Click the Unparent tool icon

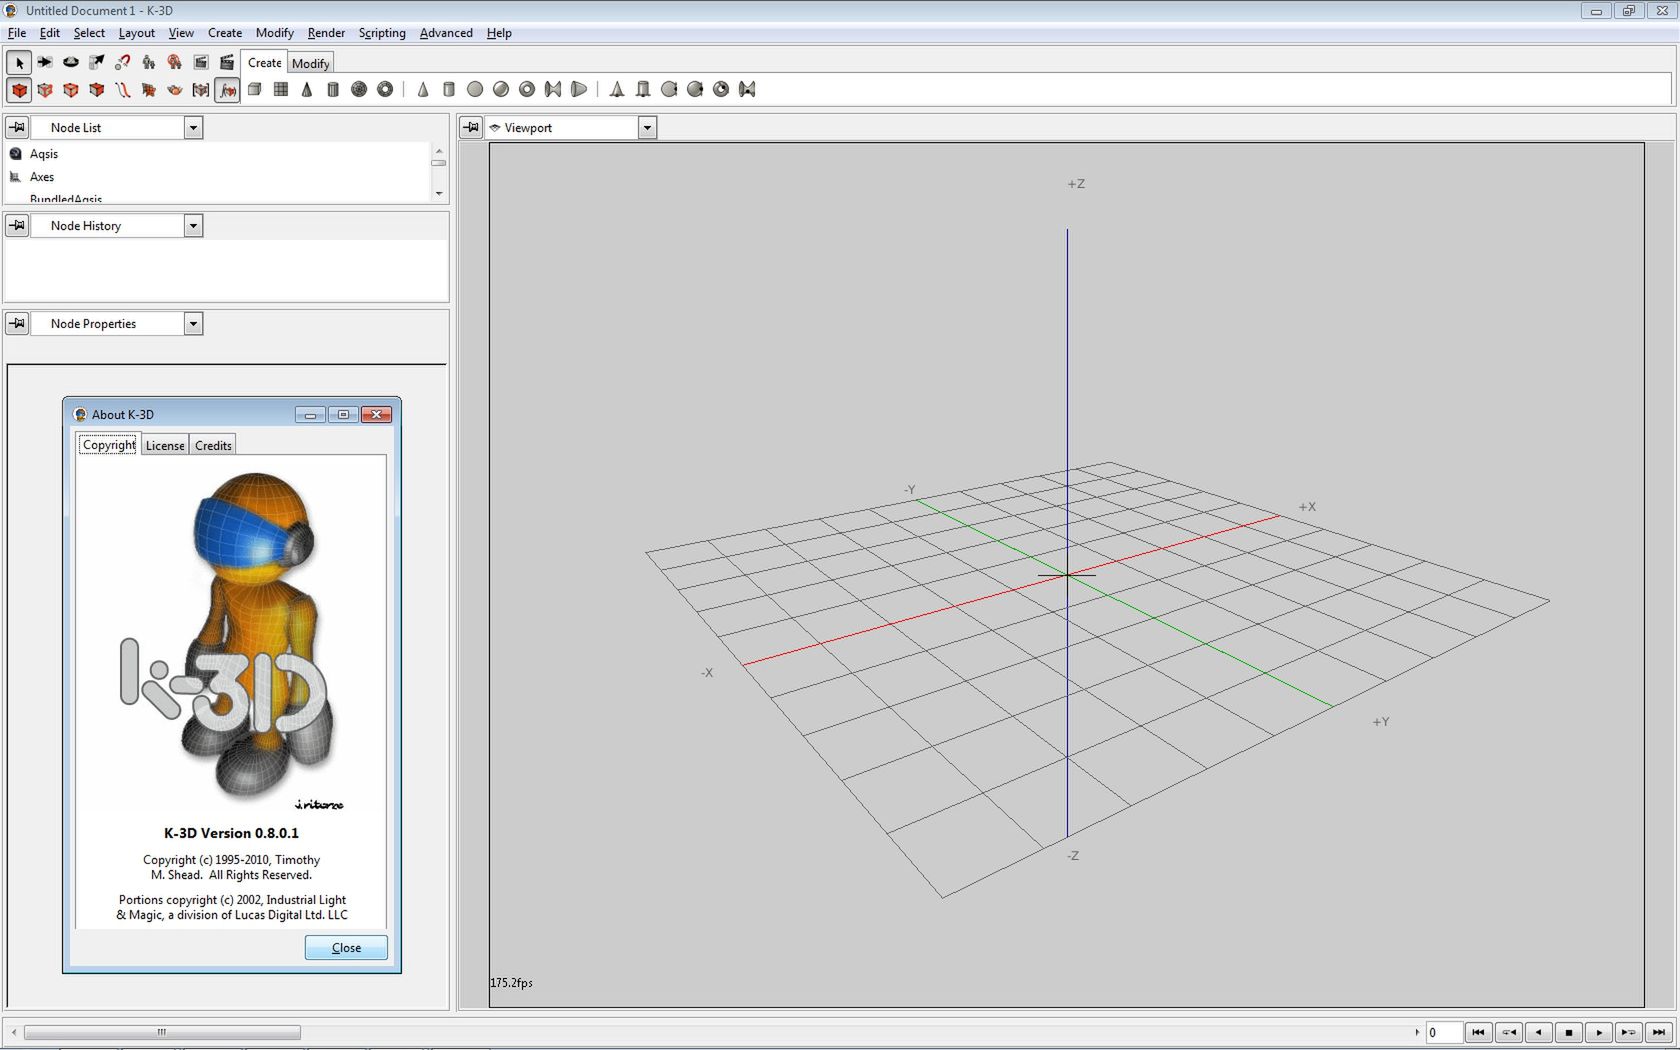[175, 62]
